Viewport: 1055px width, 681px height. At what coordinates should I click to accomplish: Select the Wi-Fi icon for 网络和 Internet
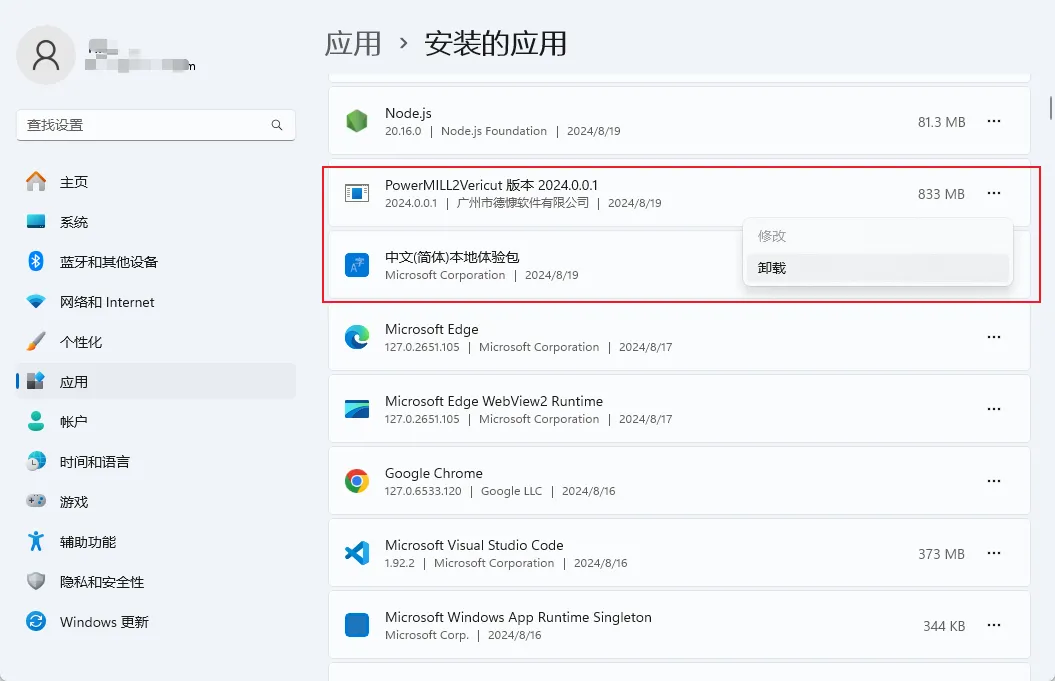(x=36, y=301)
